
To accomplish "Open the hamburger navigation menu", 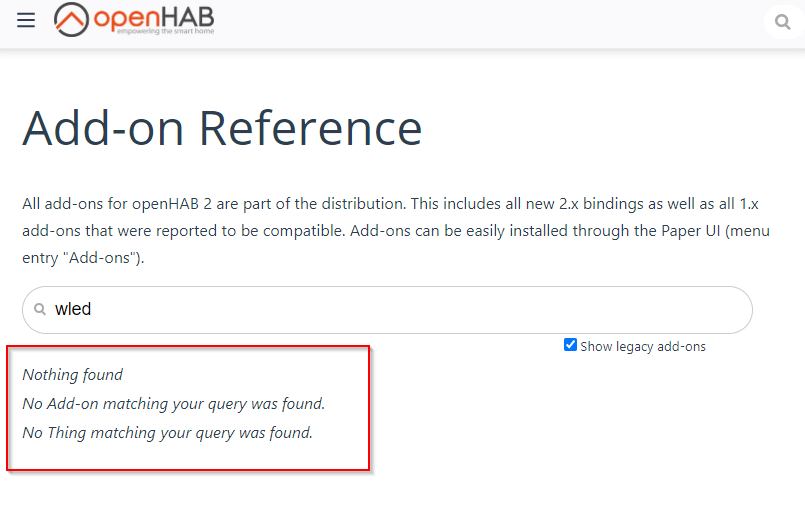I will 26,20.
